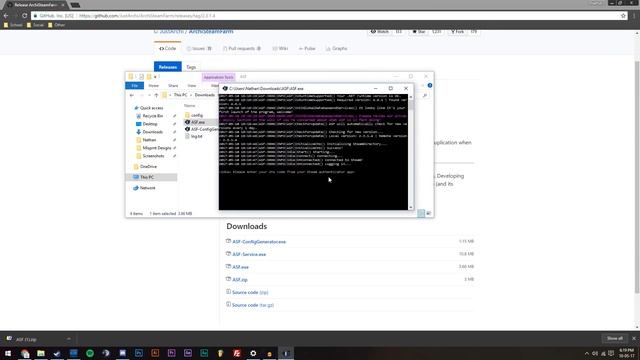Download the ASF.exe link
This screenshot has width=640, height=360.
(240, 267)
